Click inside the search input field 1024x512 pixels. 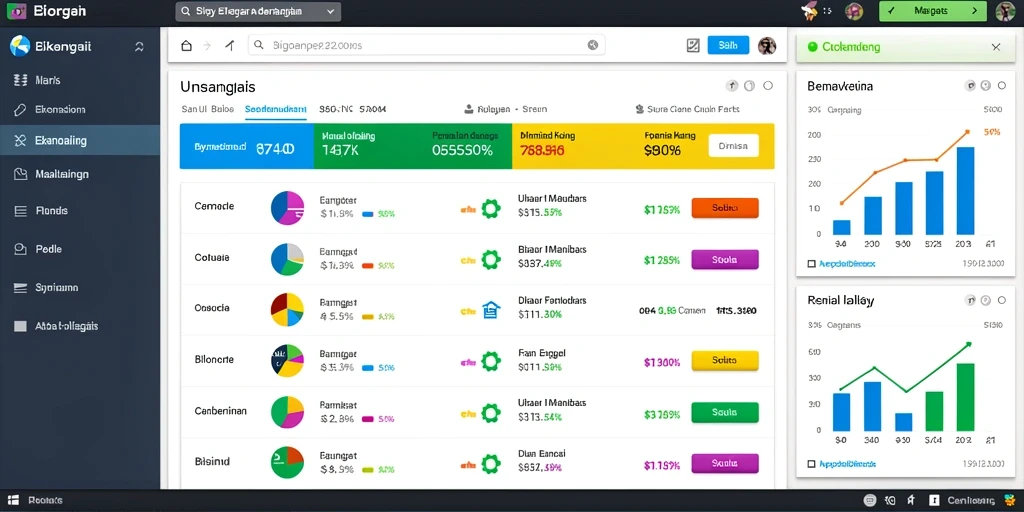tap(426, 45)
